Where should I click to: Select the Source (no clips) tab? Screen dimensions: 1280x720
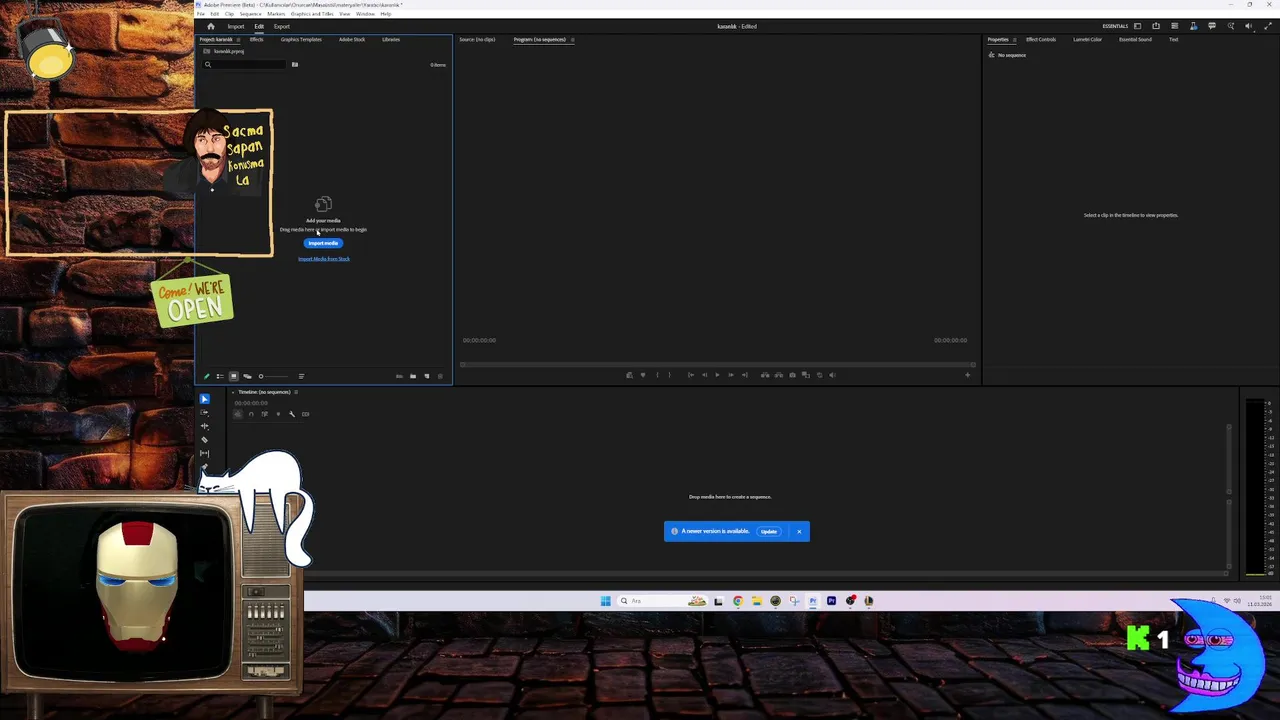pos(477,39)
